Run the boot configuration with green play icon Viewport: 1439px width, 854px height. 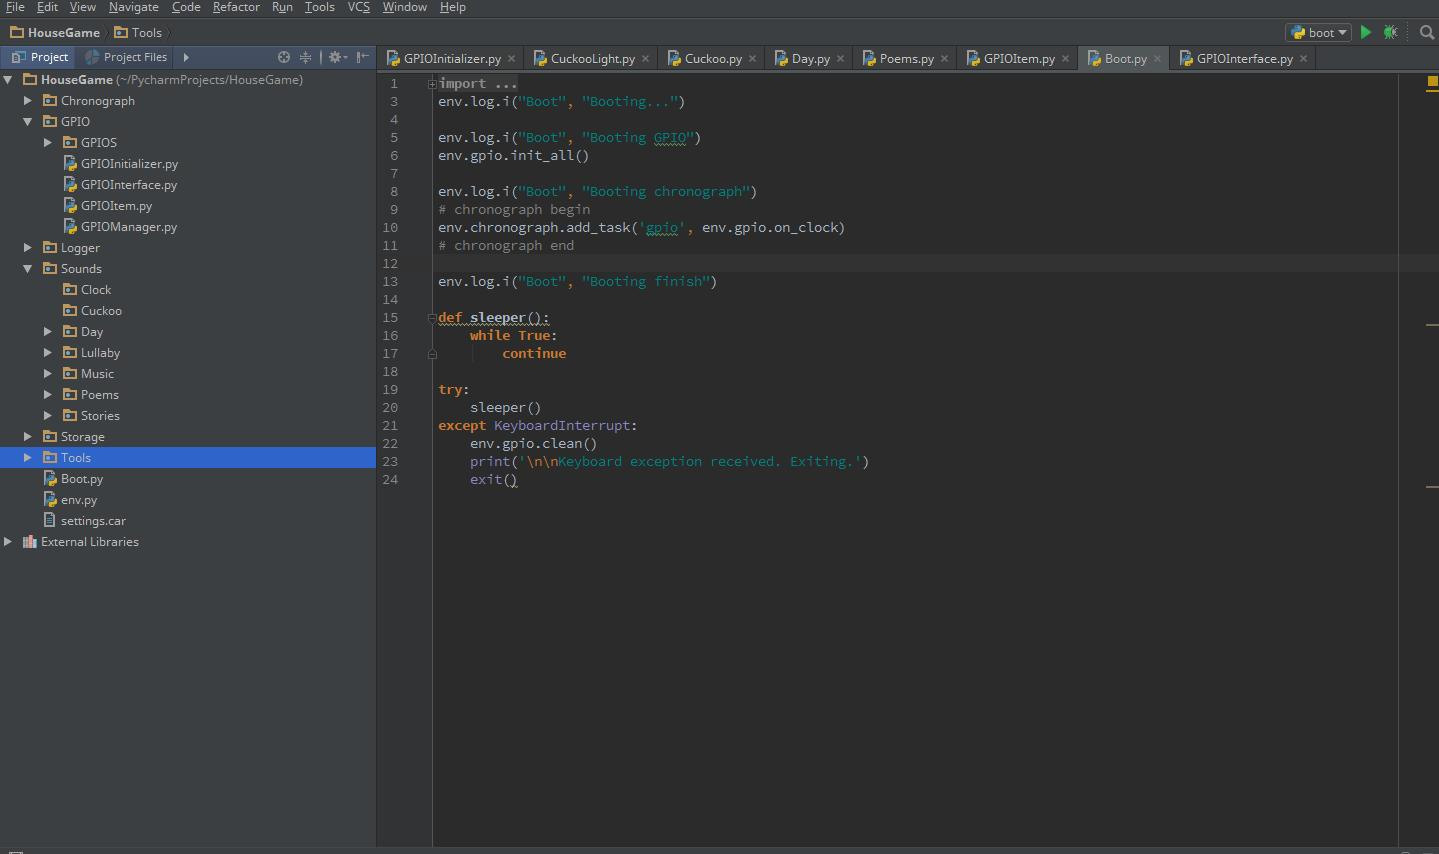pos(1364,32)
